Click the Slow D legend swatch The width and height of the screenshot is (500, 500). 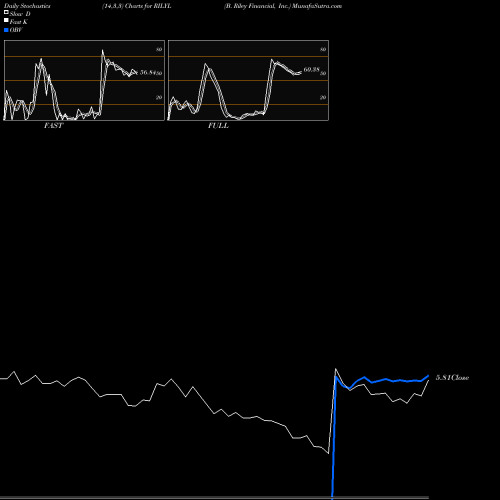(6, 12)
